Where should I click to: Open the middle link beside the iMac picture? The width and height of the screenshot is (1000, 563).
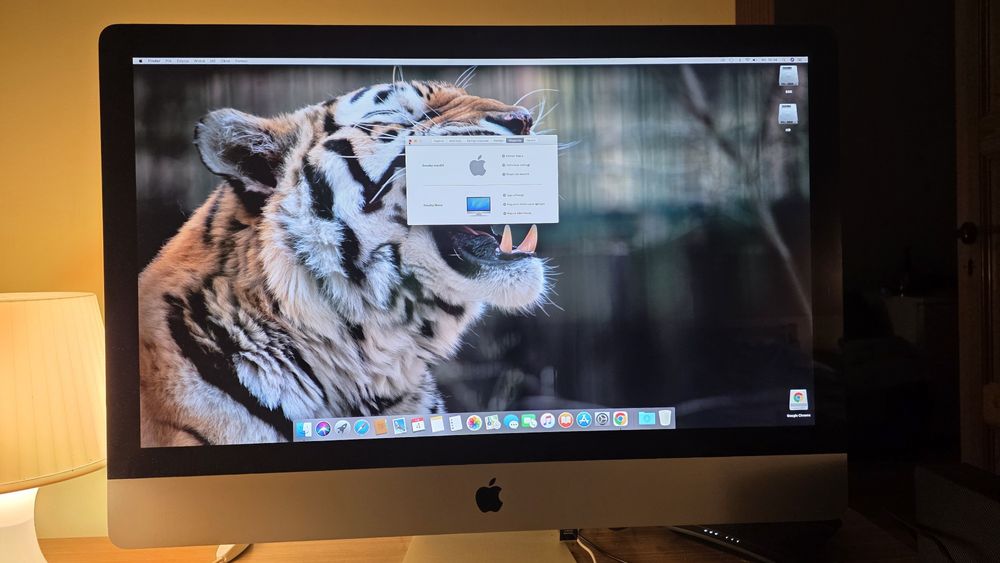pyautogui.click(x=524, y=204)
